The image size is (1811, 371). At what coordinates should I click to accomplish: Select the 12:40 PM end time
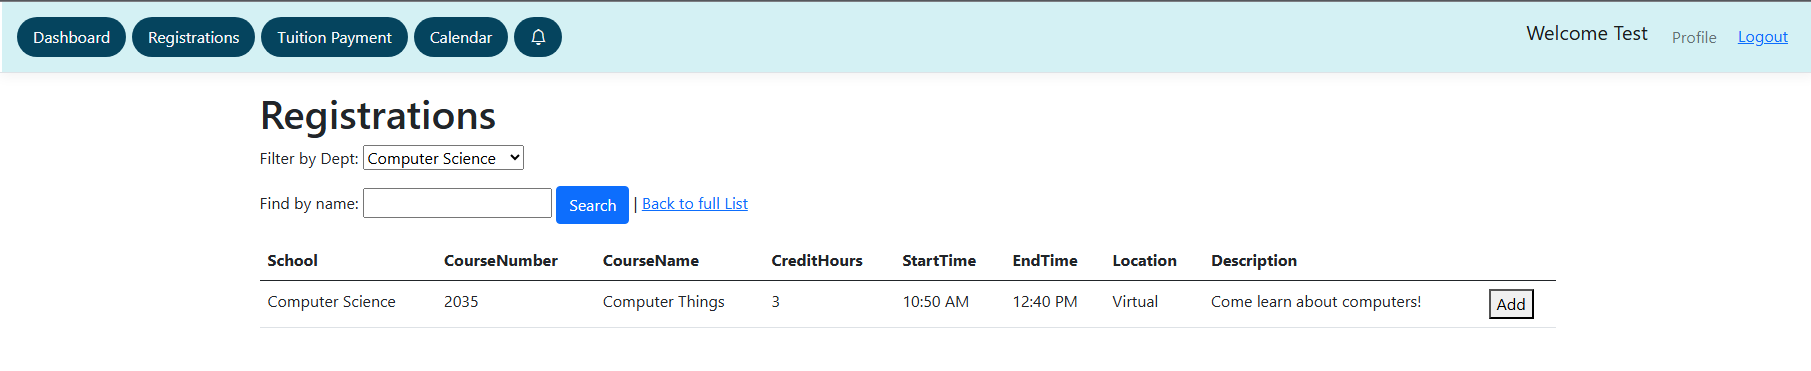1045,302
